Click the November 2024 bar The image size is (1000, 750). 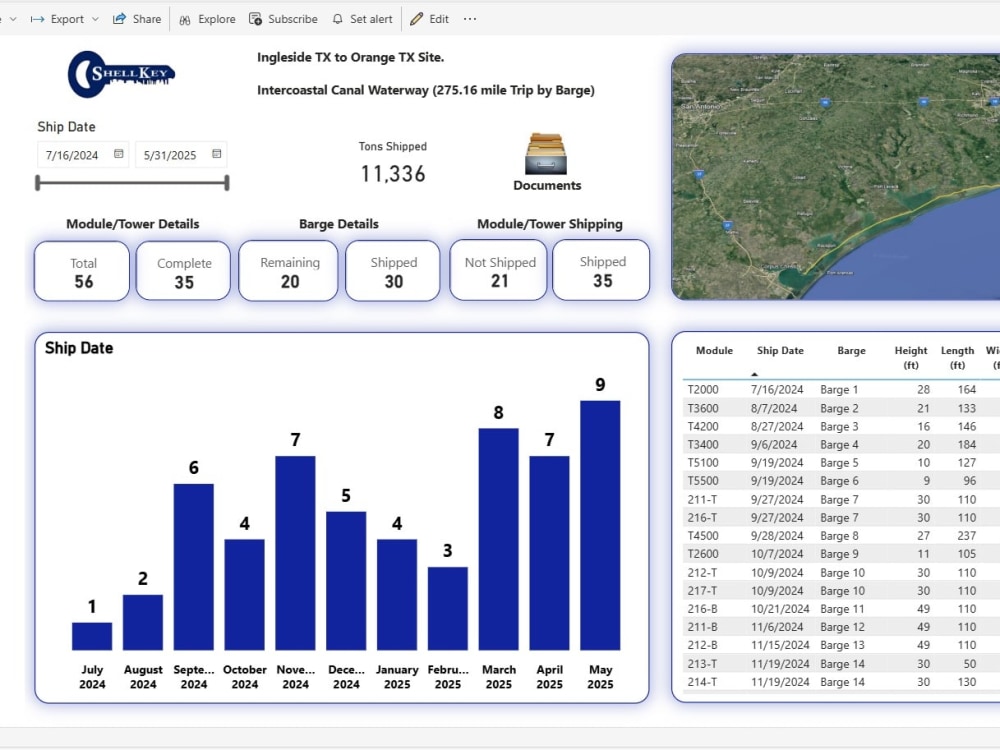point(295,553)
